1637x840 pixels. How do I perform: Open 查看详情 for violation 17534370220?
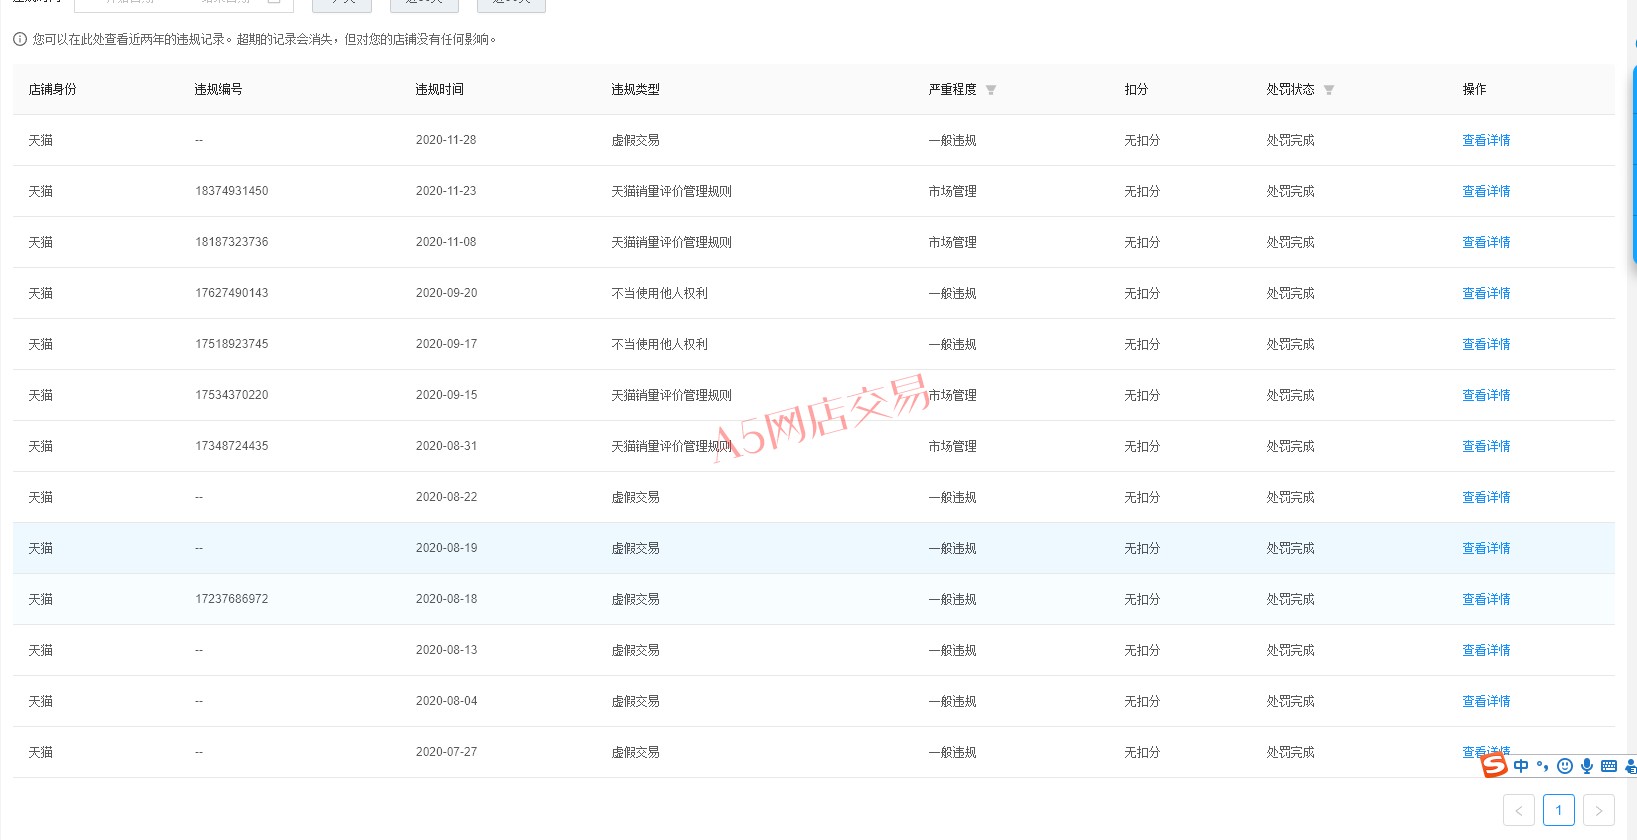1486,396
